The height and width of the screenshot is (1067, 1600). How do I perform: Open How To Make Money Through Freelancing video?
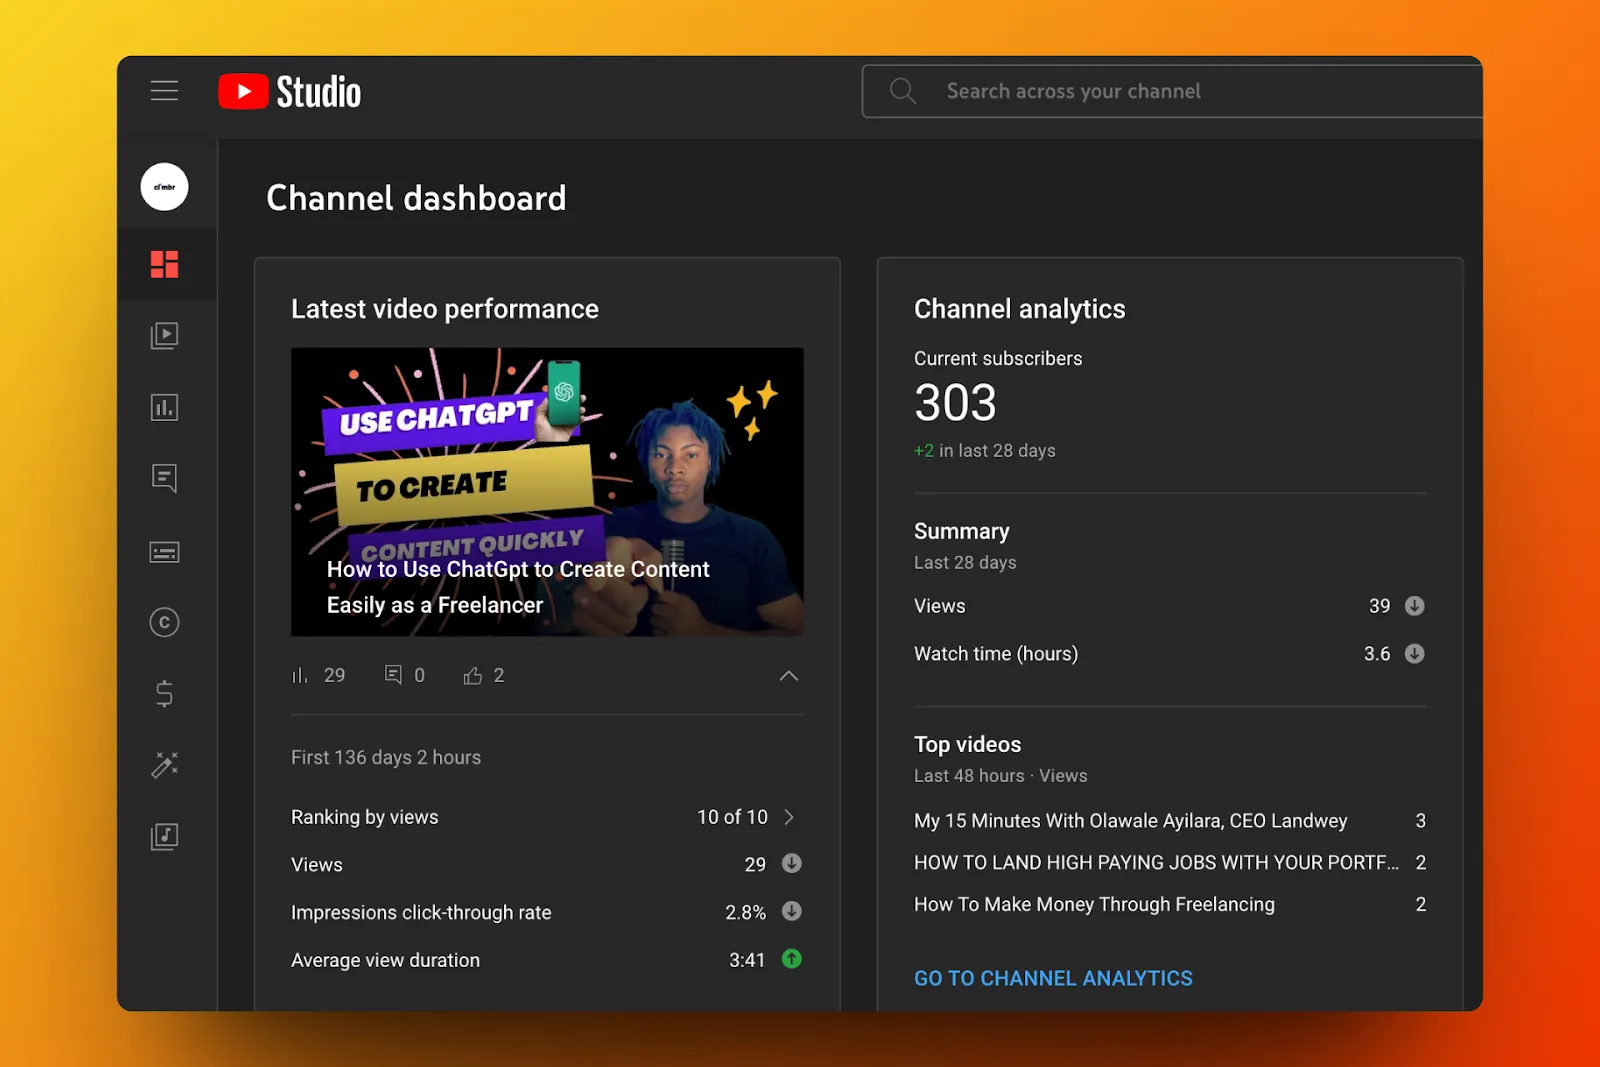(x=1094, y=904)
